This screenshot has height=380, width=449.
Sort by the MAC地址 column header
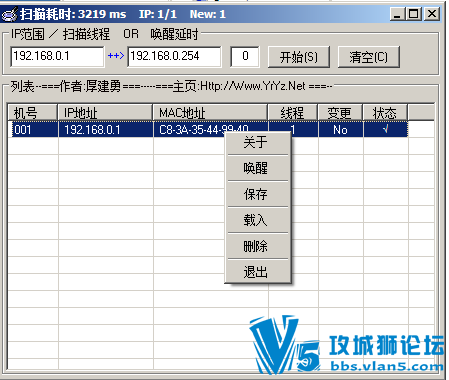tap(210, 113)
